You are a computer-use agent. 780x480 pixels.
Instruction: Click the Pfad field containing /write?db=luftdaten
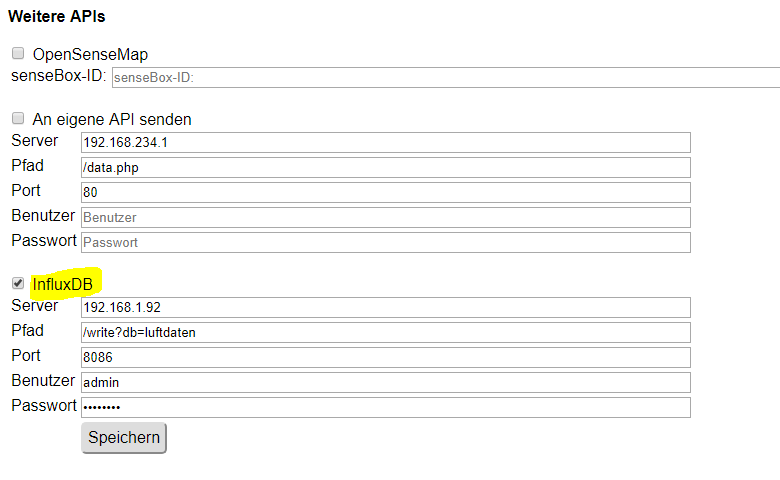tap(385, 332)
